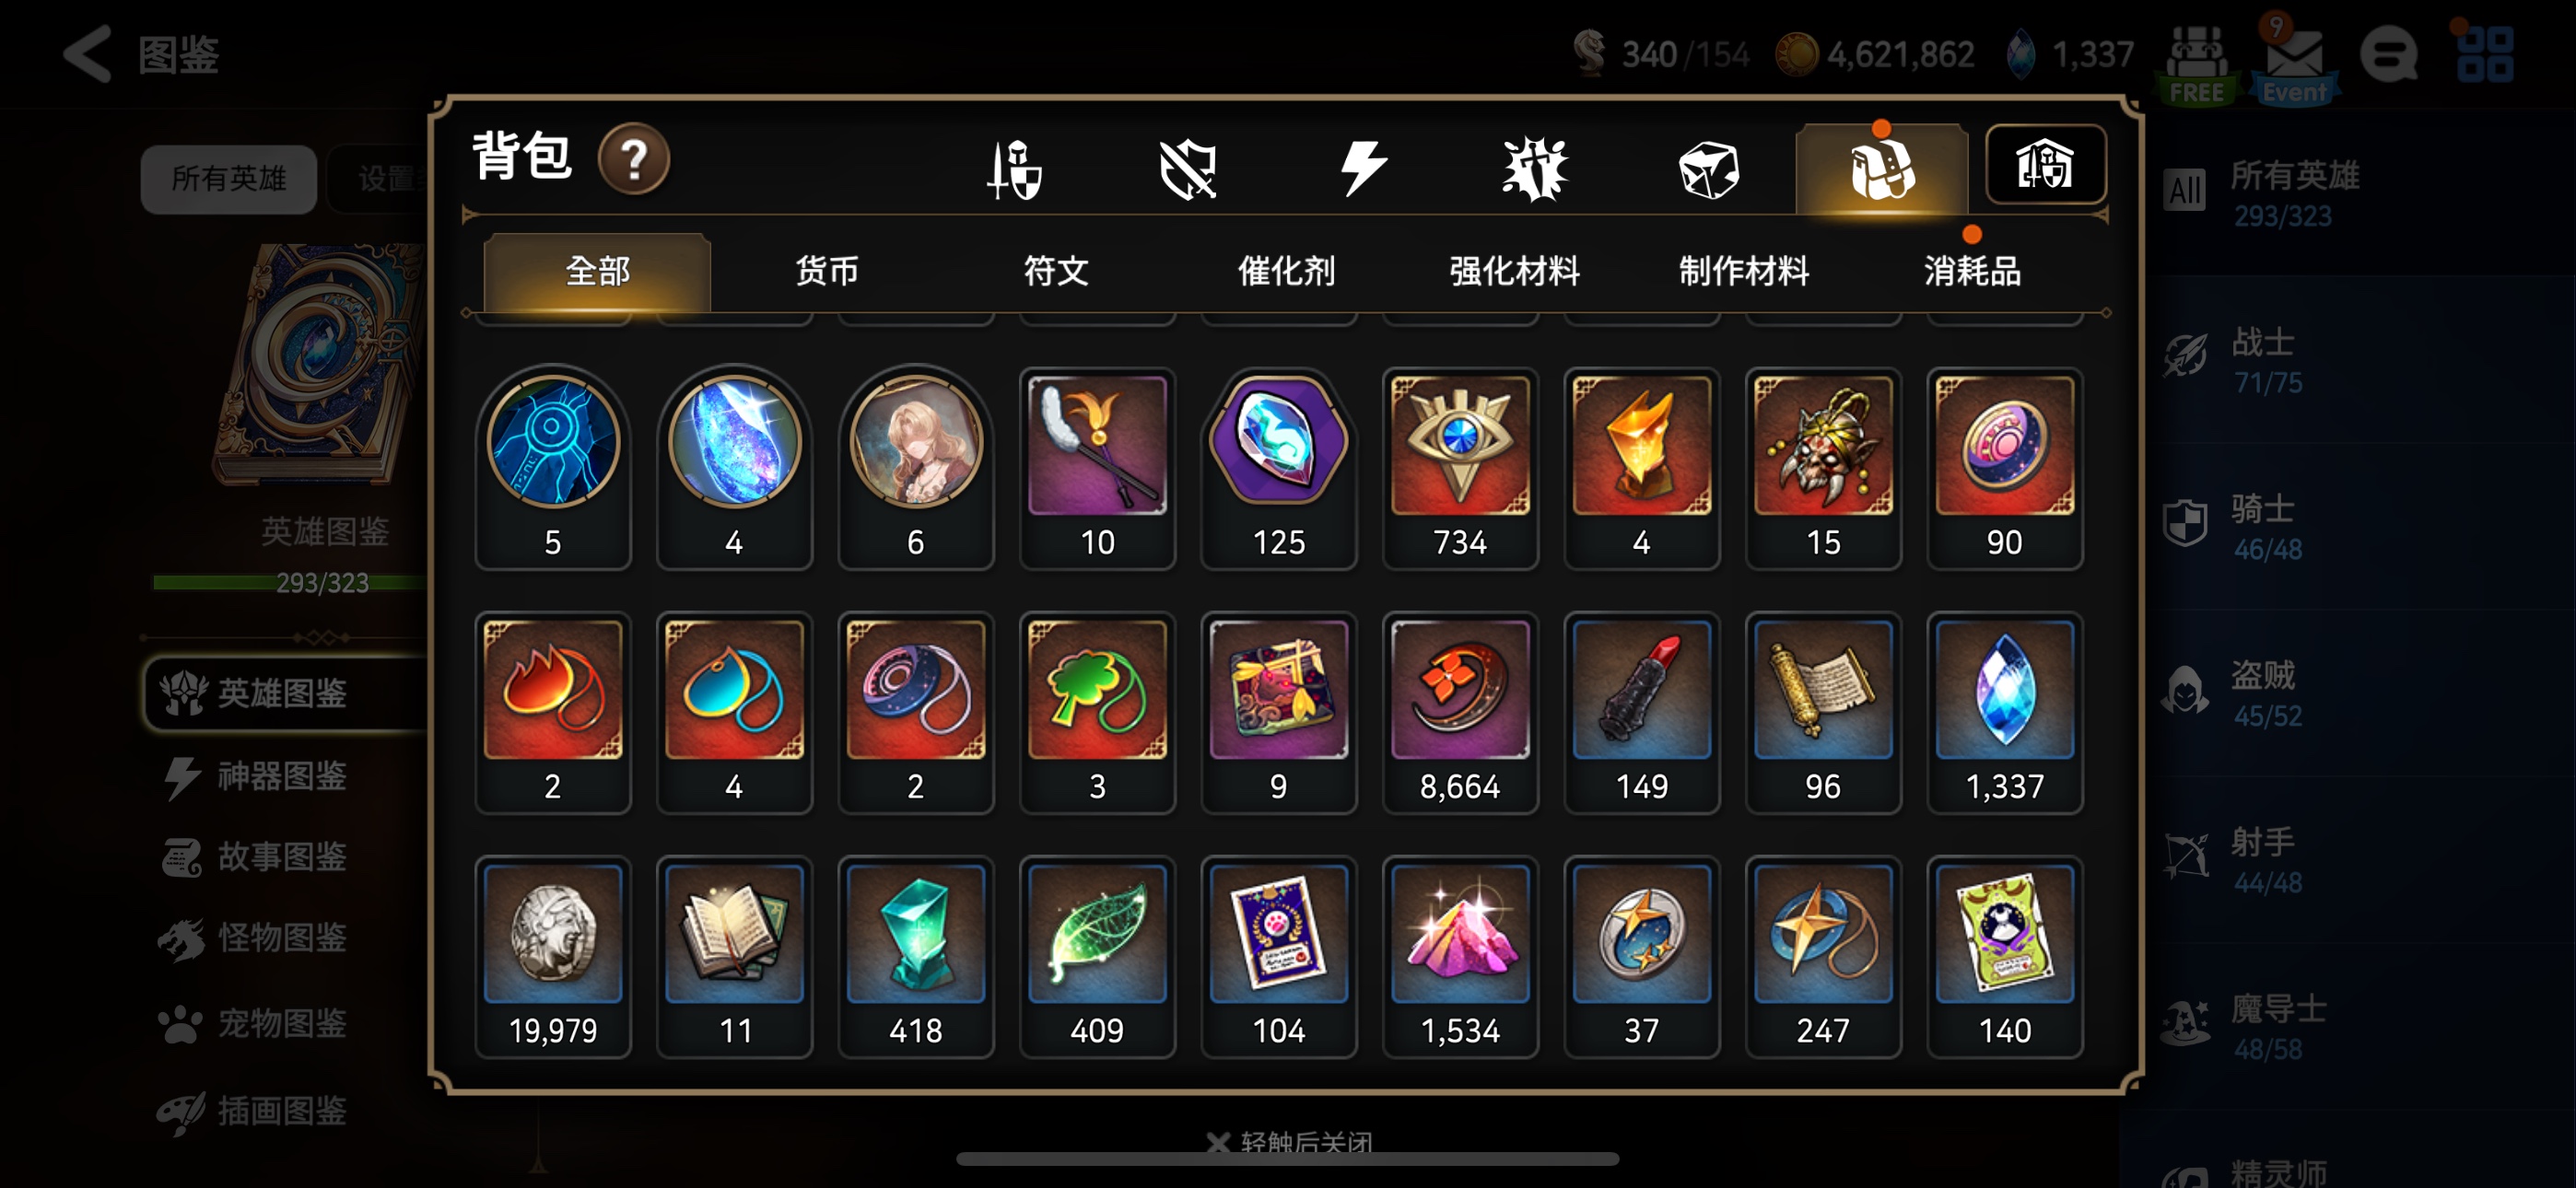Screen dimensions: 2576x1188
Task: Switch to the dice cube category icon
Action: coord(1708,168)
